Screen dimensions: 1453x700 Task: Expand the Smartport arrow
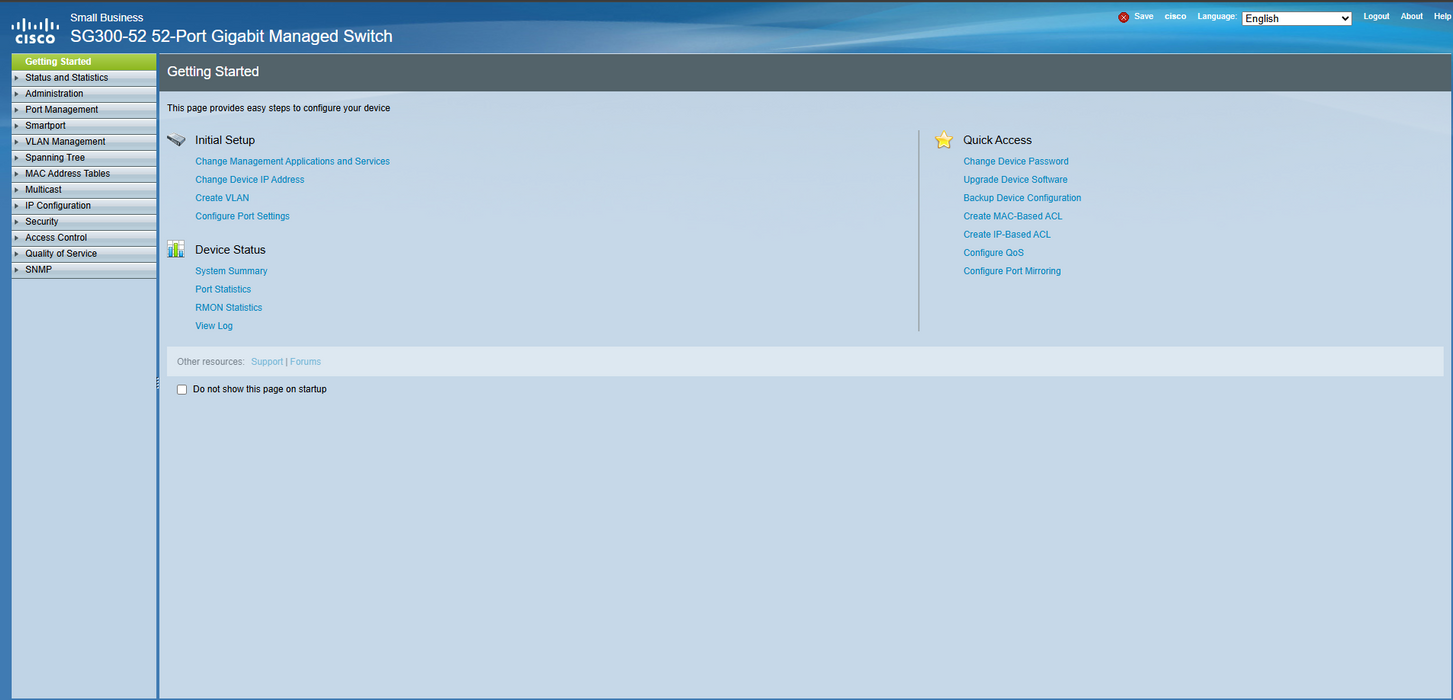point(17,126)
